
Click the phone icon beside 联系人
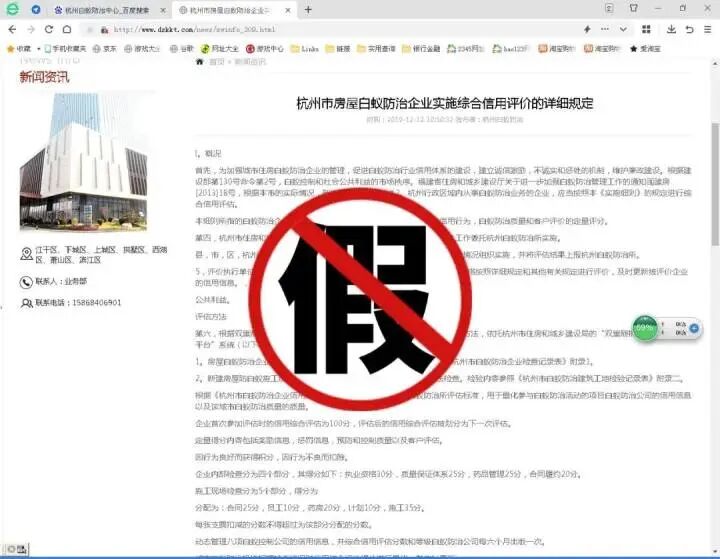(x=26, y=282)
